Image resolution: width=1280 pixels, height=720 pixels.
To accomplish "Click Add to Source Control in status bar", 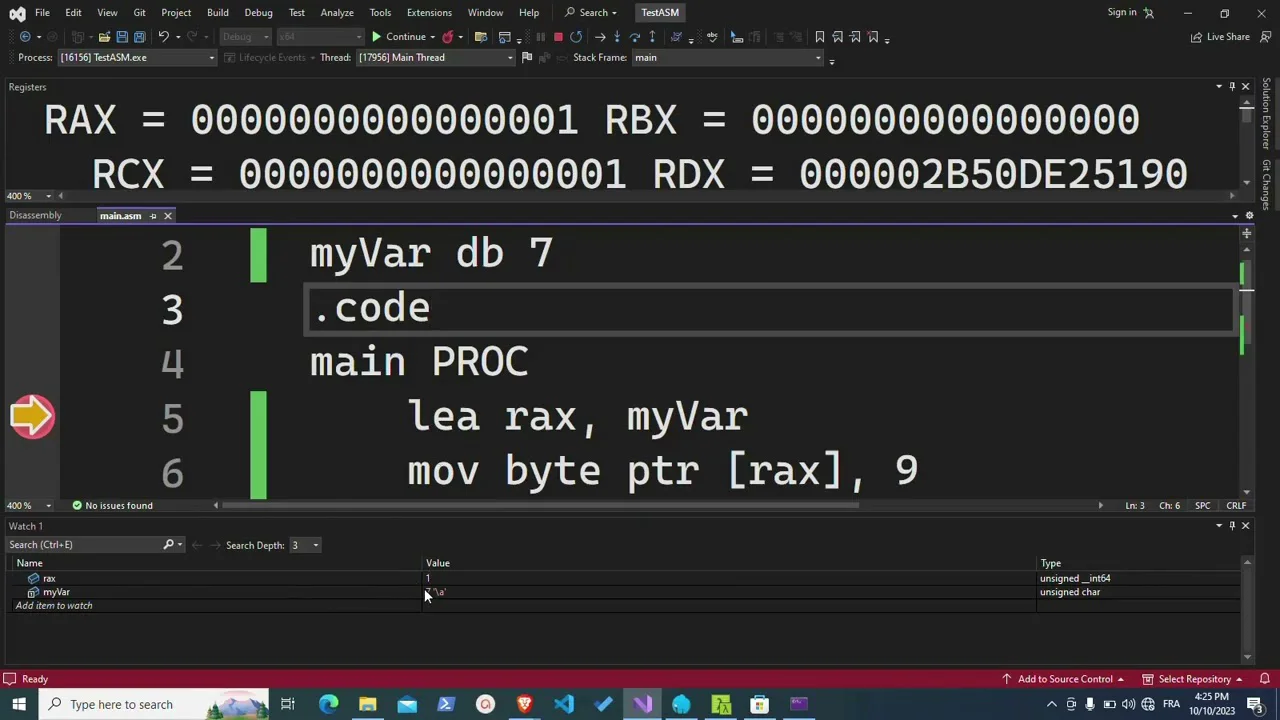I will [1064, 679].
